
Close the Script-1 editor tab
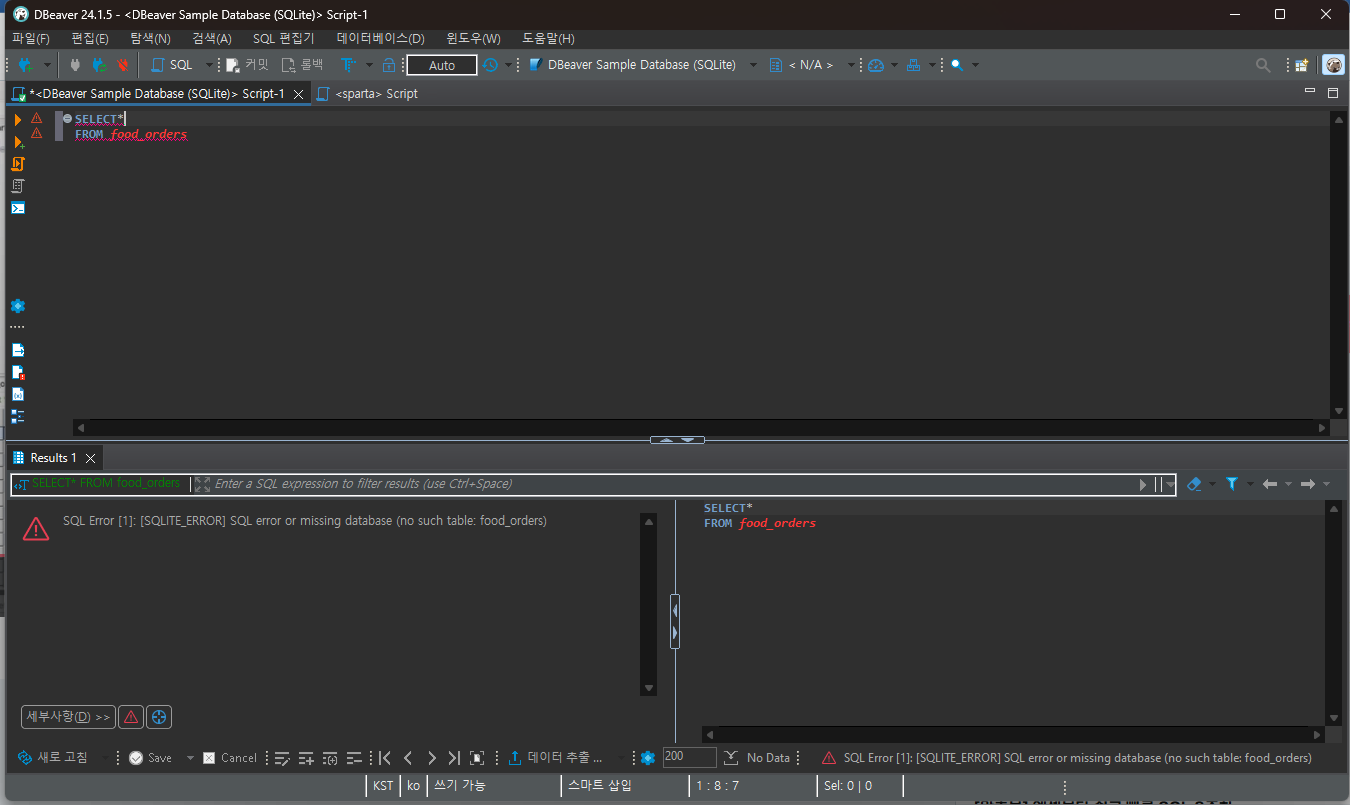298,94
